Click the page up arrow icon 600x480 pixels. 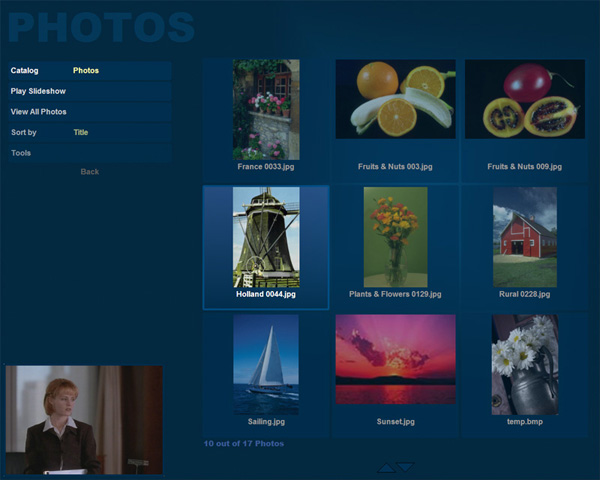coord(386,468)
